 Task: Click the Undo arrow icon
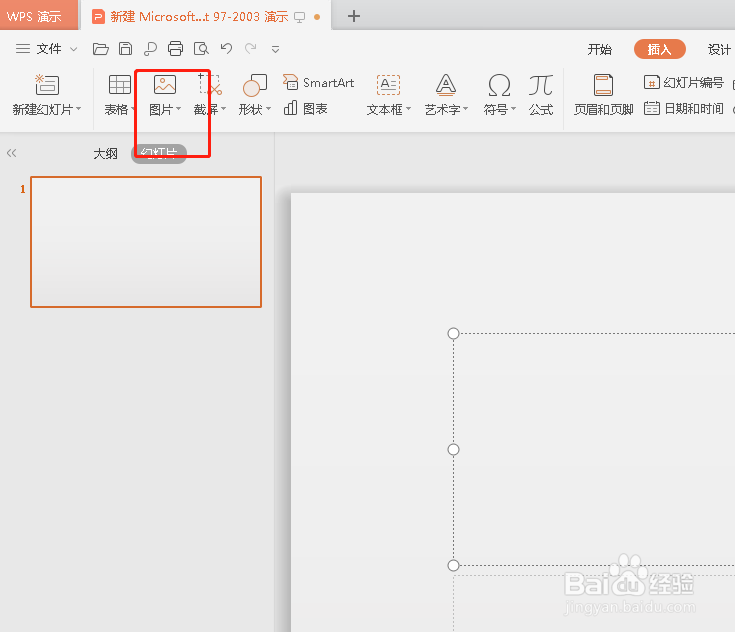(x=226, y=48)
